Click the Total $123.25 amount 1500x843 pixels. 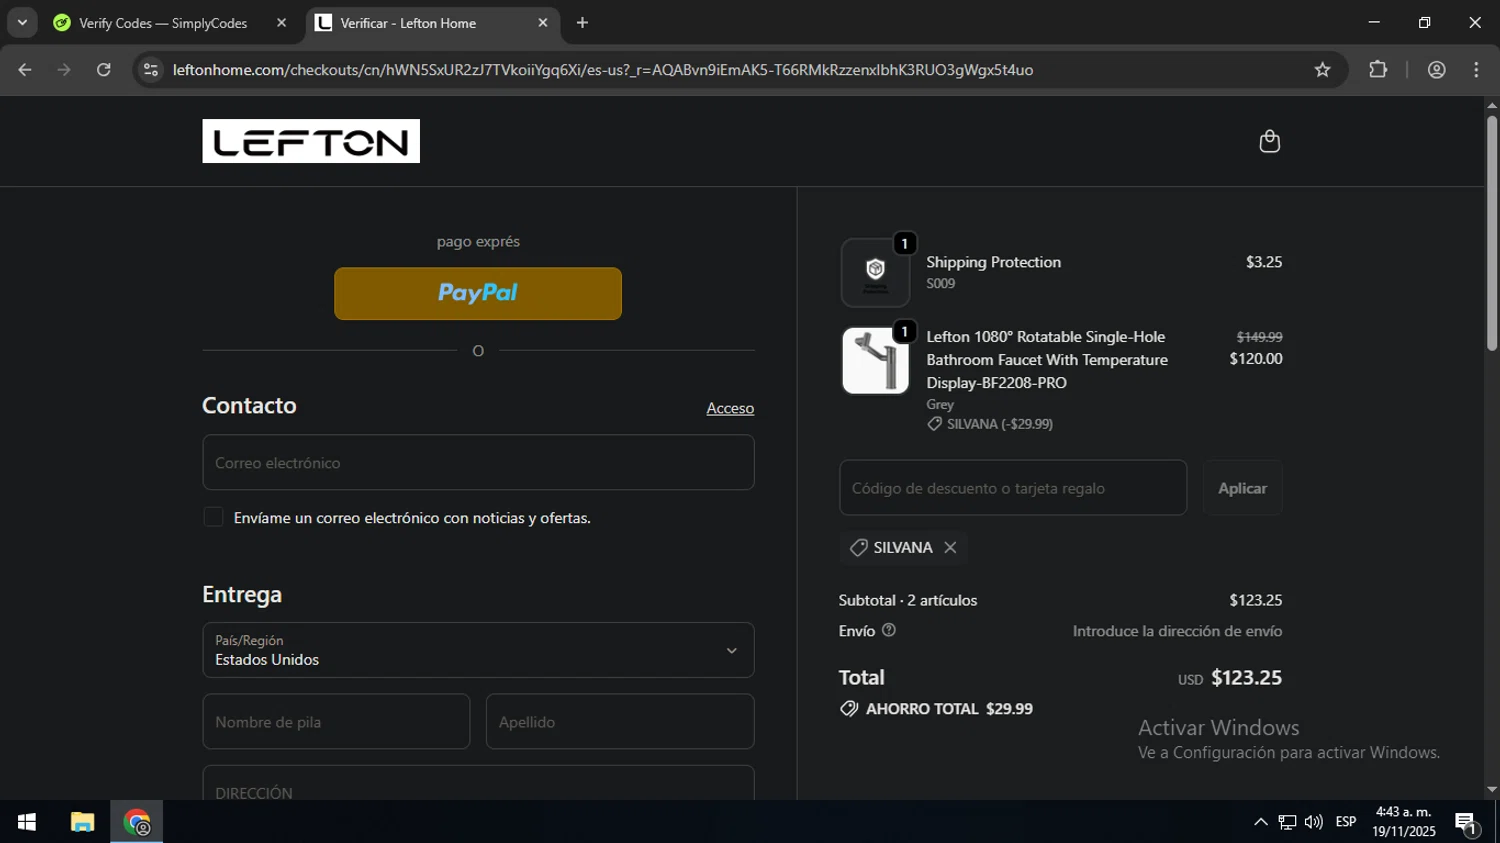1246,677
